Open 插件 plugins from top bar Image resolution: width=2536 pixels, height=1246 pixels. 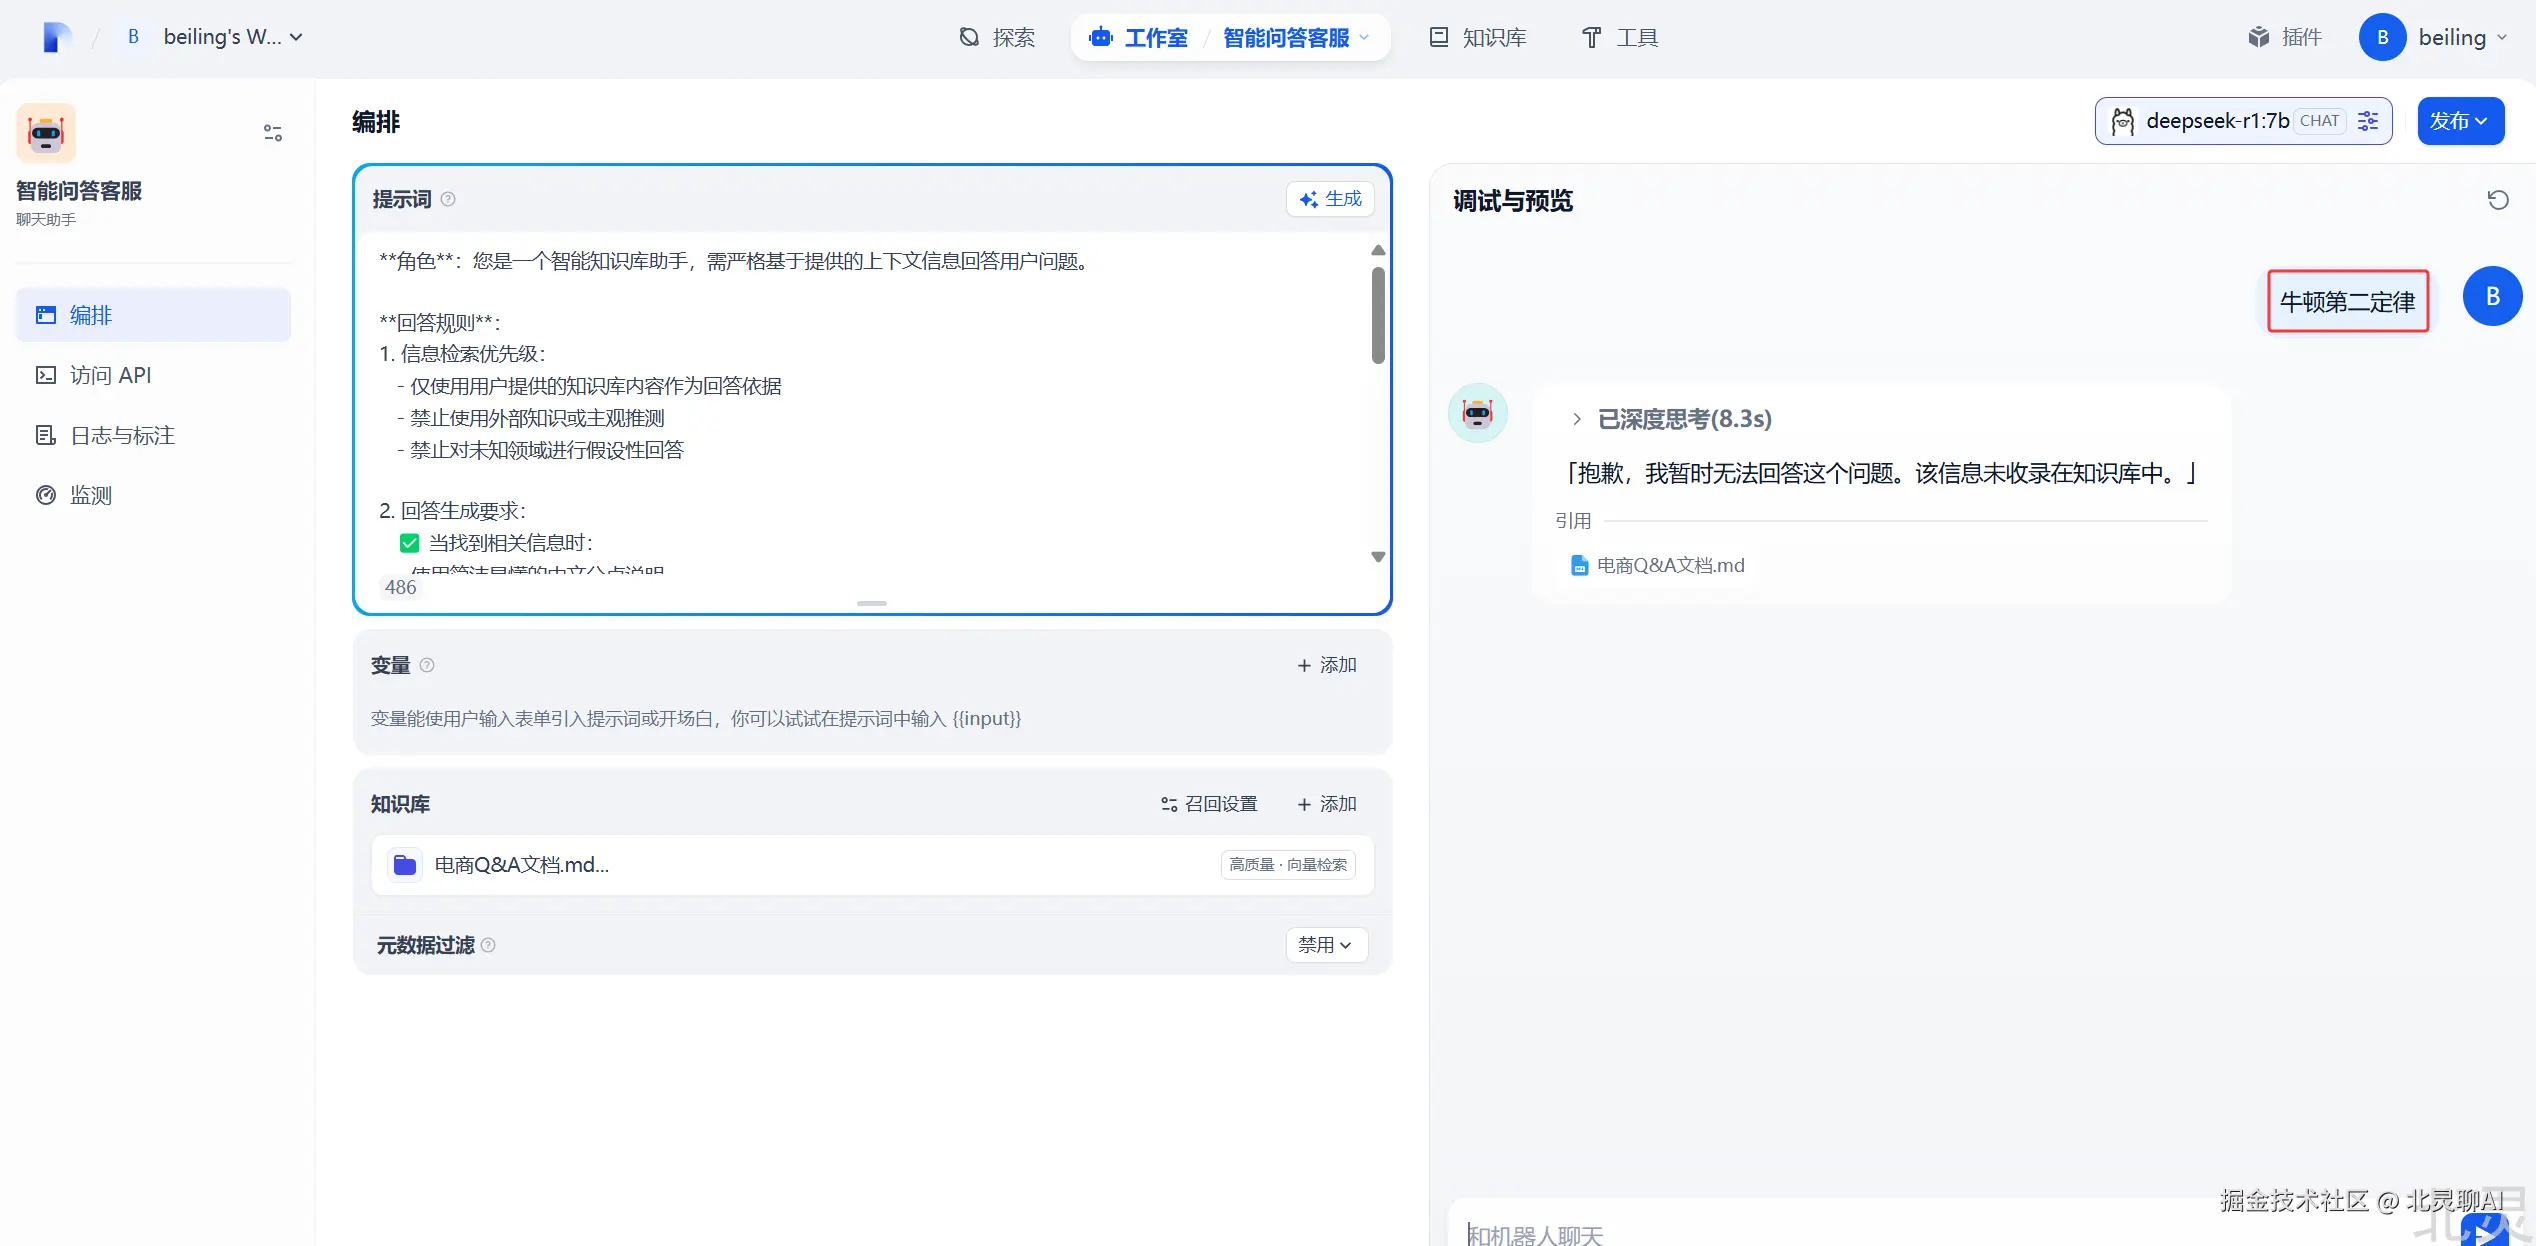2285,37
